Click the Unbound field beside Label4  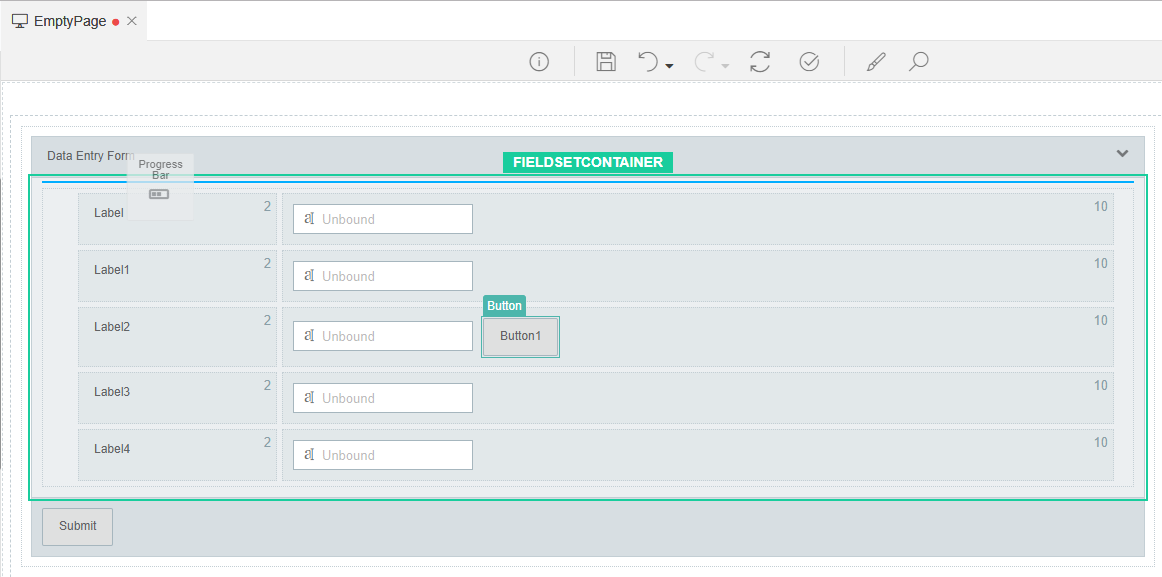[382, 455]
